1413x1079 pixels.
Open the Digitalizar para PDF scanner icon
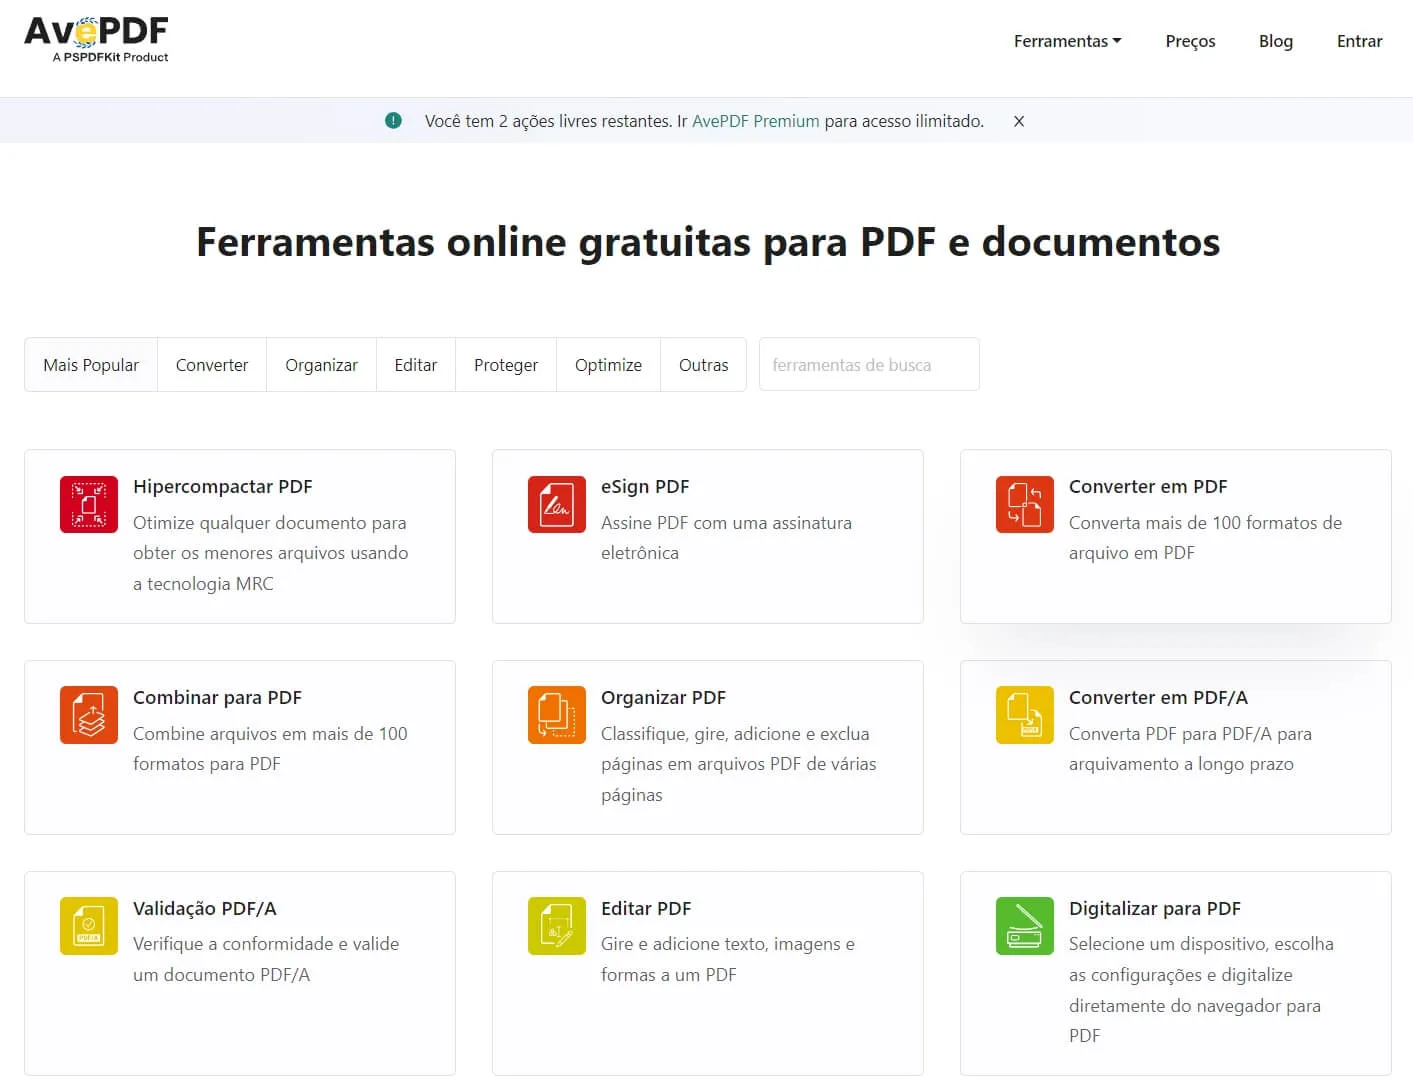pos(1024,926)
